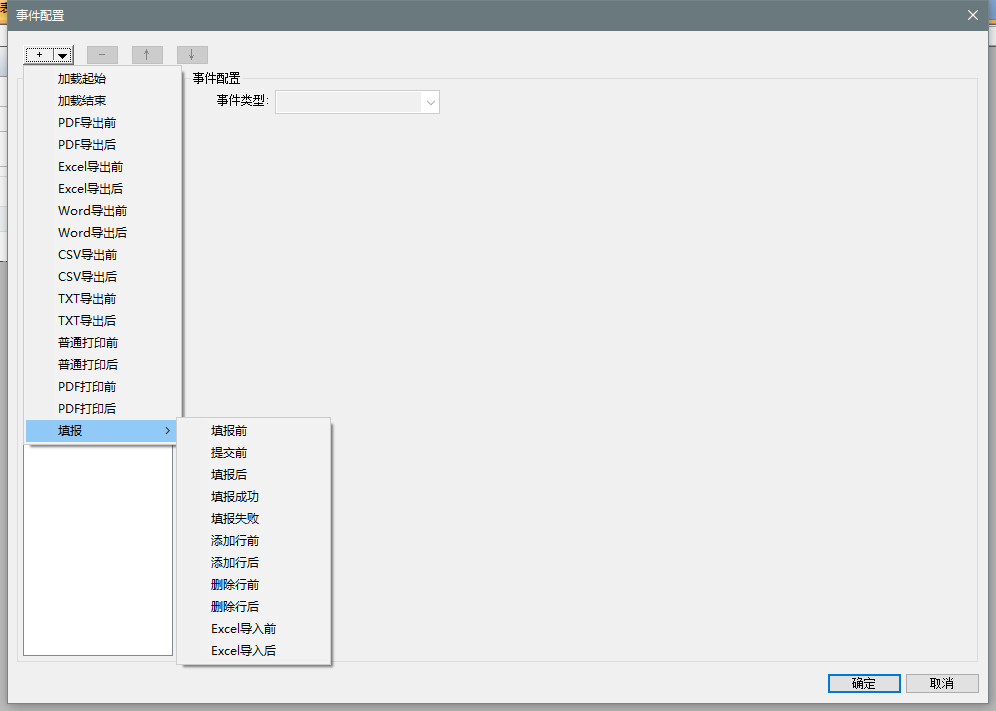The height and width of the screenshot is (711, 996).
Task: Select 提交前 in the submenu
Action: click(229, 453)
